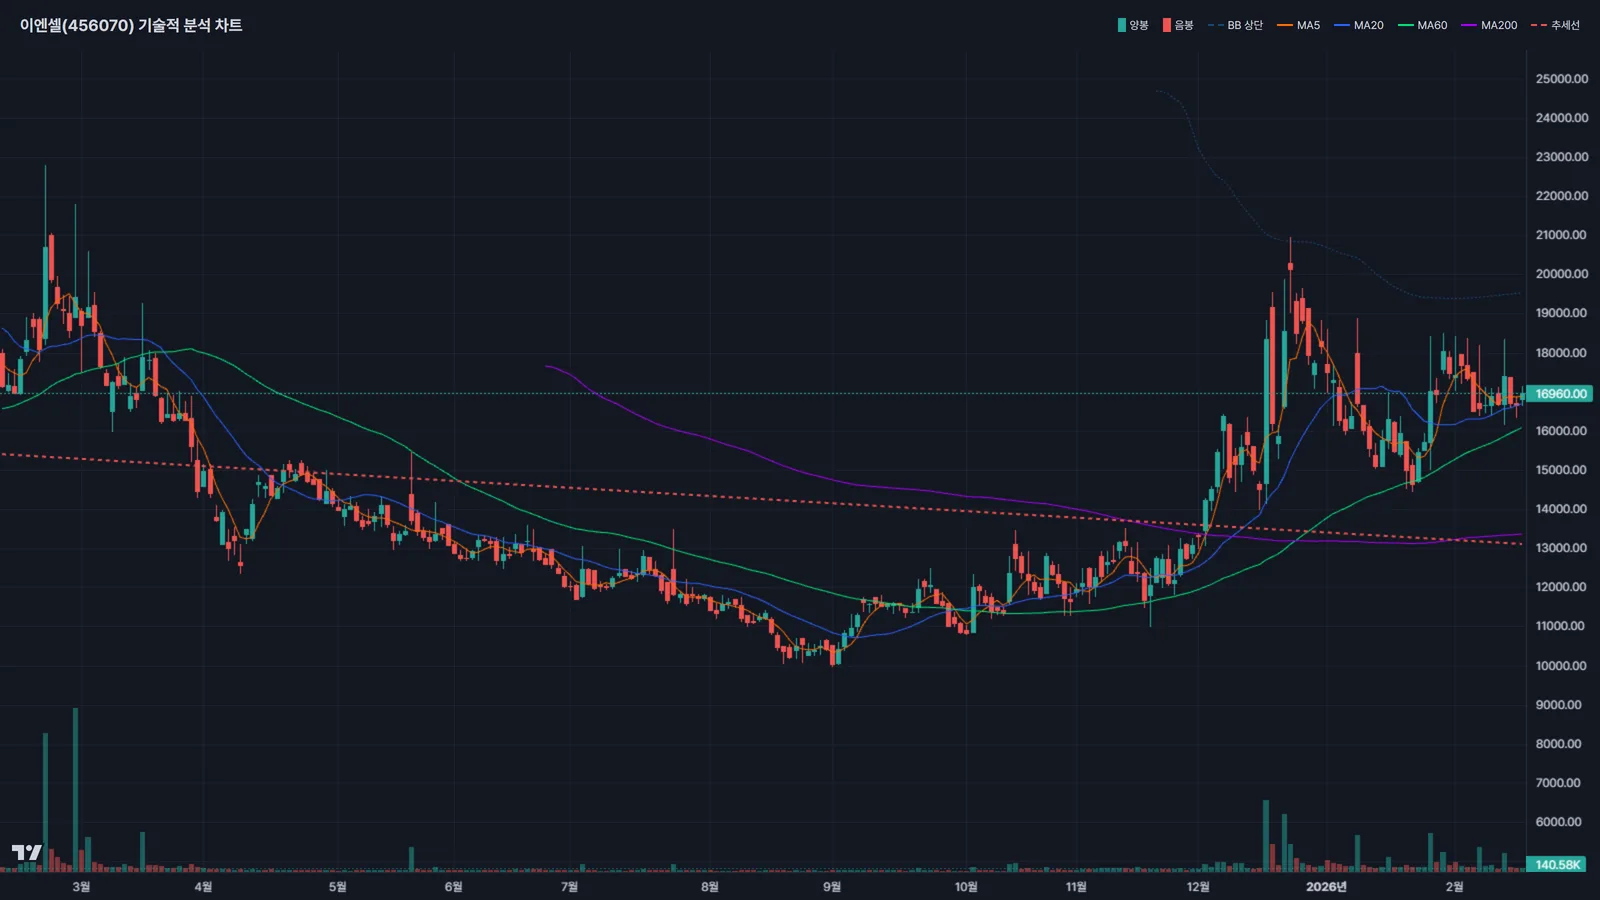Toggle the MA20 legend entry

pyautogui.click(x=1359, y=25)
